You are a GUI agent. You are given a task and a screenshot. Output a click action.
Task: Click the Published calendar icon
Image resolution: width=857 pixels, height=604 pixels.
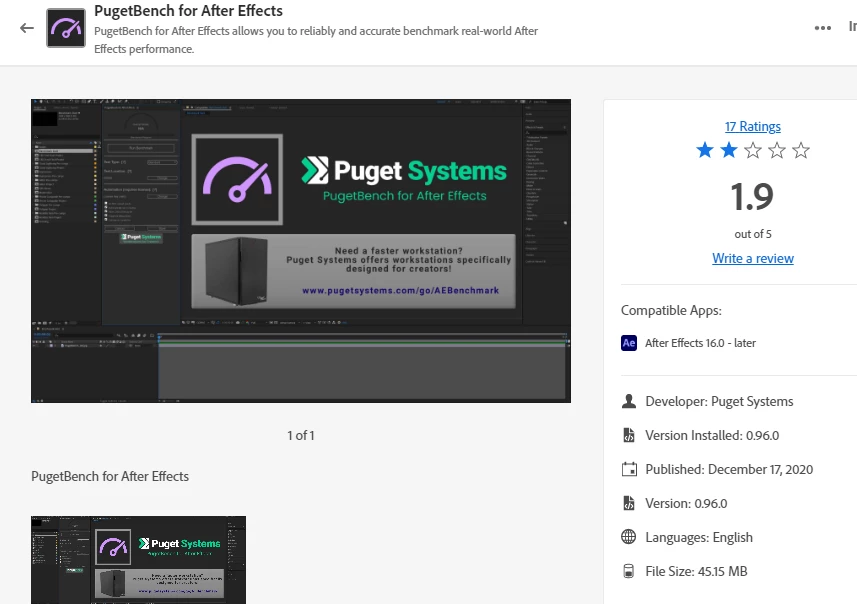tap(629, 469)
